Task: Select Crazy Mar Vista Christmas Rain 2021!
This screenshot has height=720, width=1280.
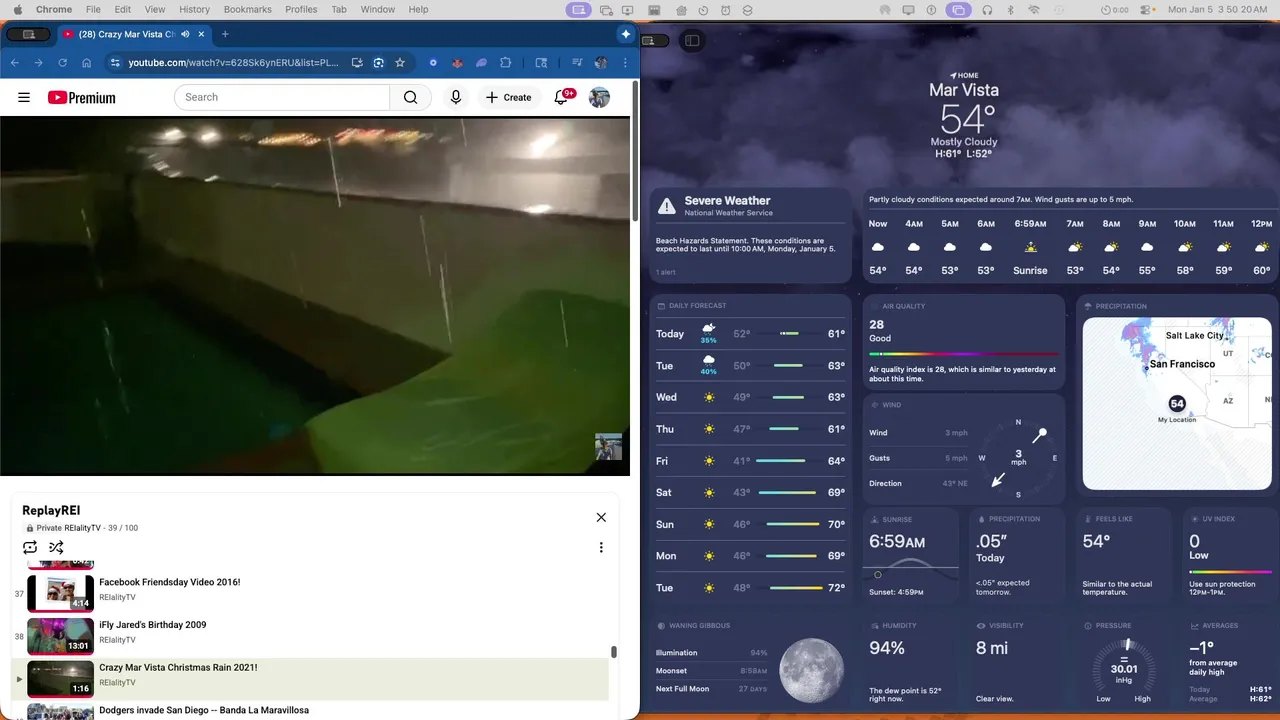Action: (310, 679)
